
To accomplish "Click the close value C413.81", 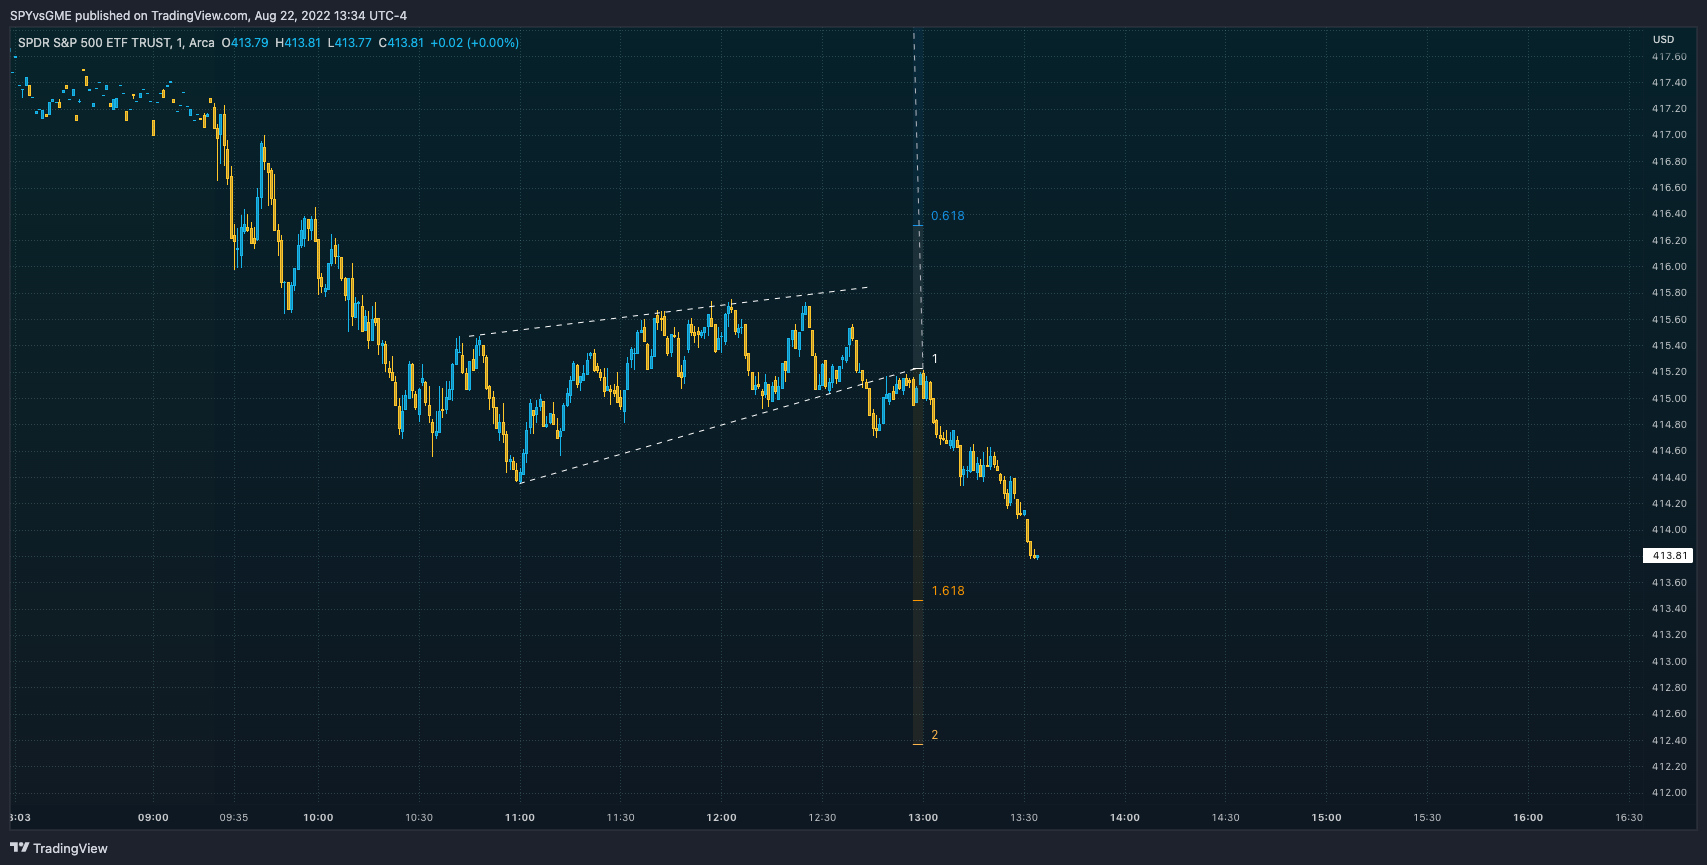I will (401, 43).
